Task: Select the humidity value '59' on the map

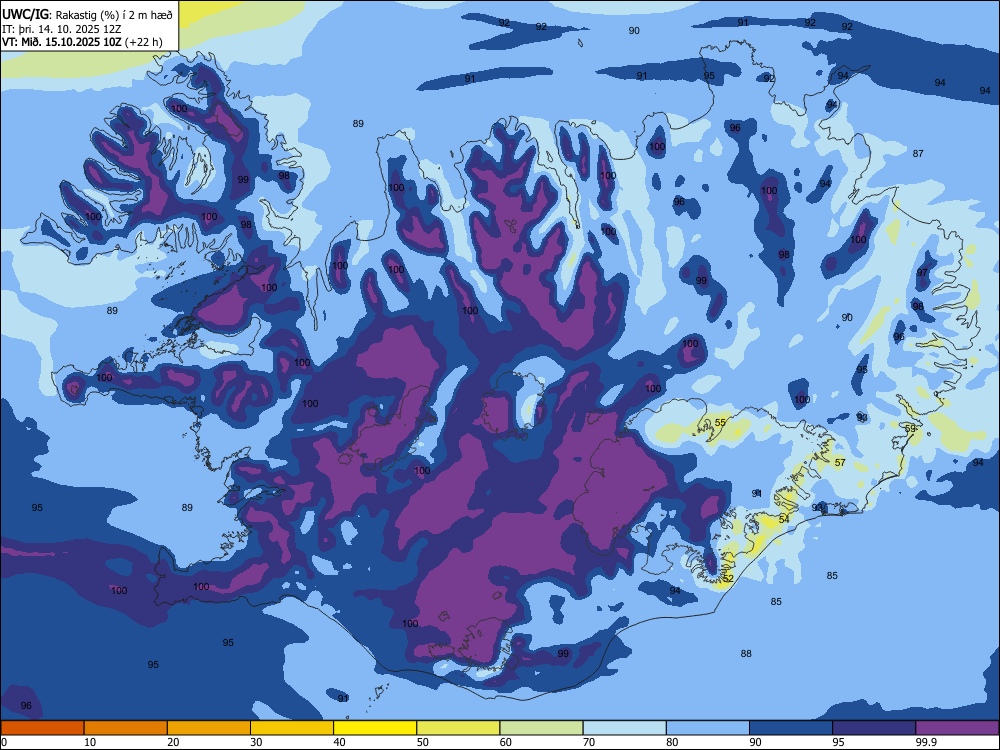Action: 911,429
